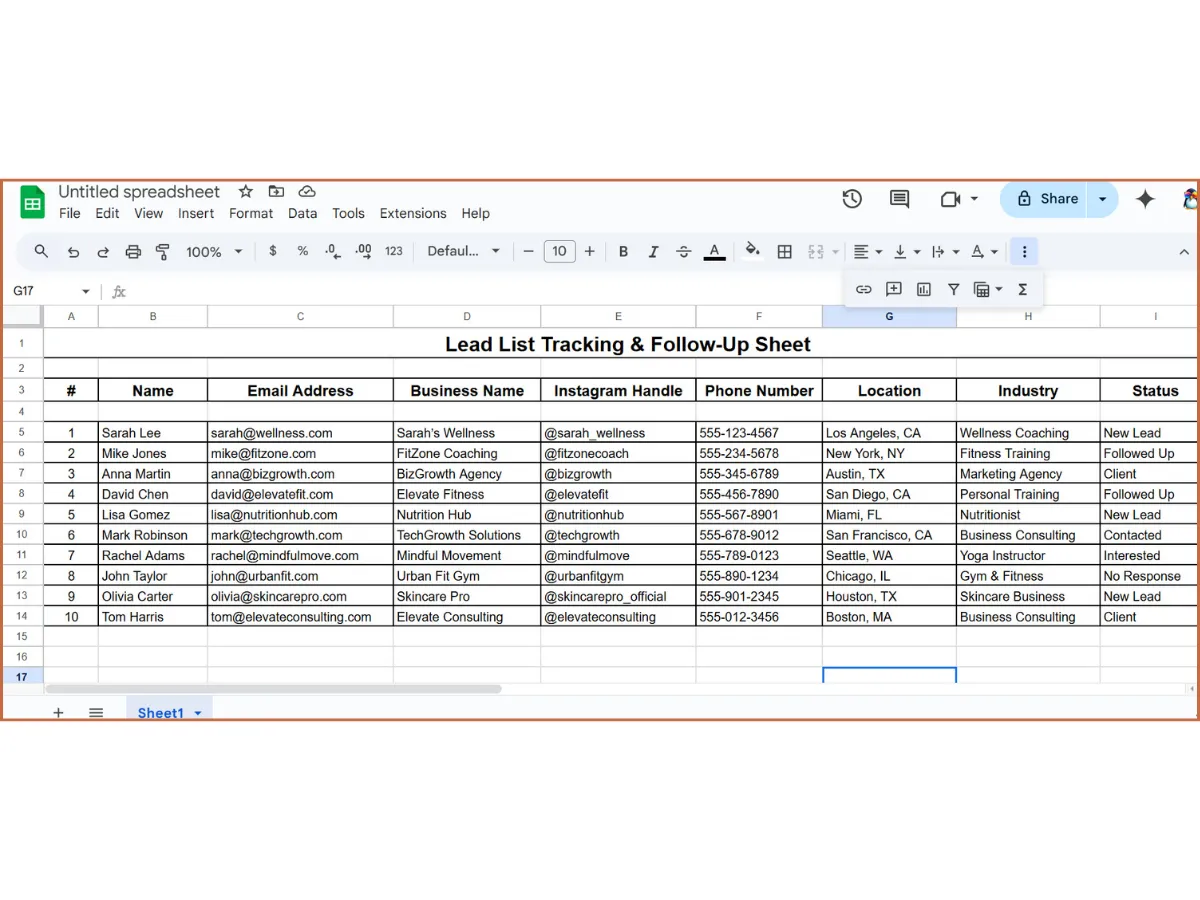Click the Print icon

pyautogui.click(x=133, y=252)
